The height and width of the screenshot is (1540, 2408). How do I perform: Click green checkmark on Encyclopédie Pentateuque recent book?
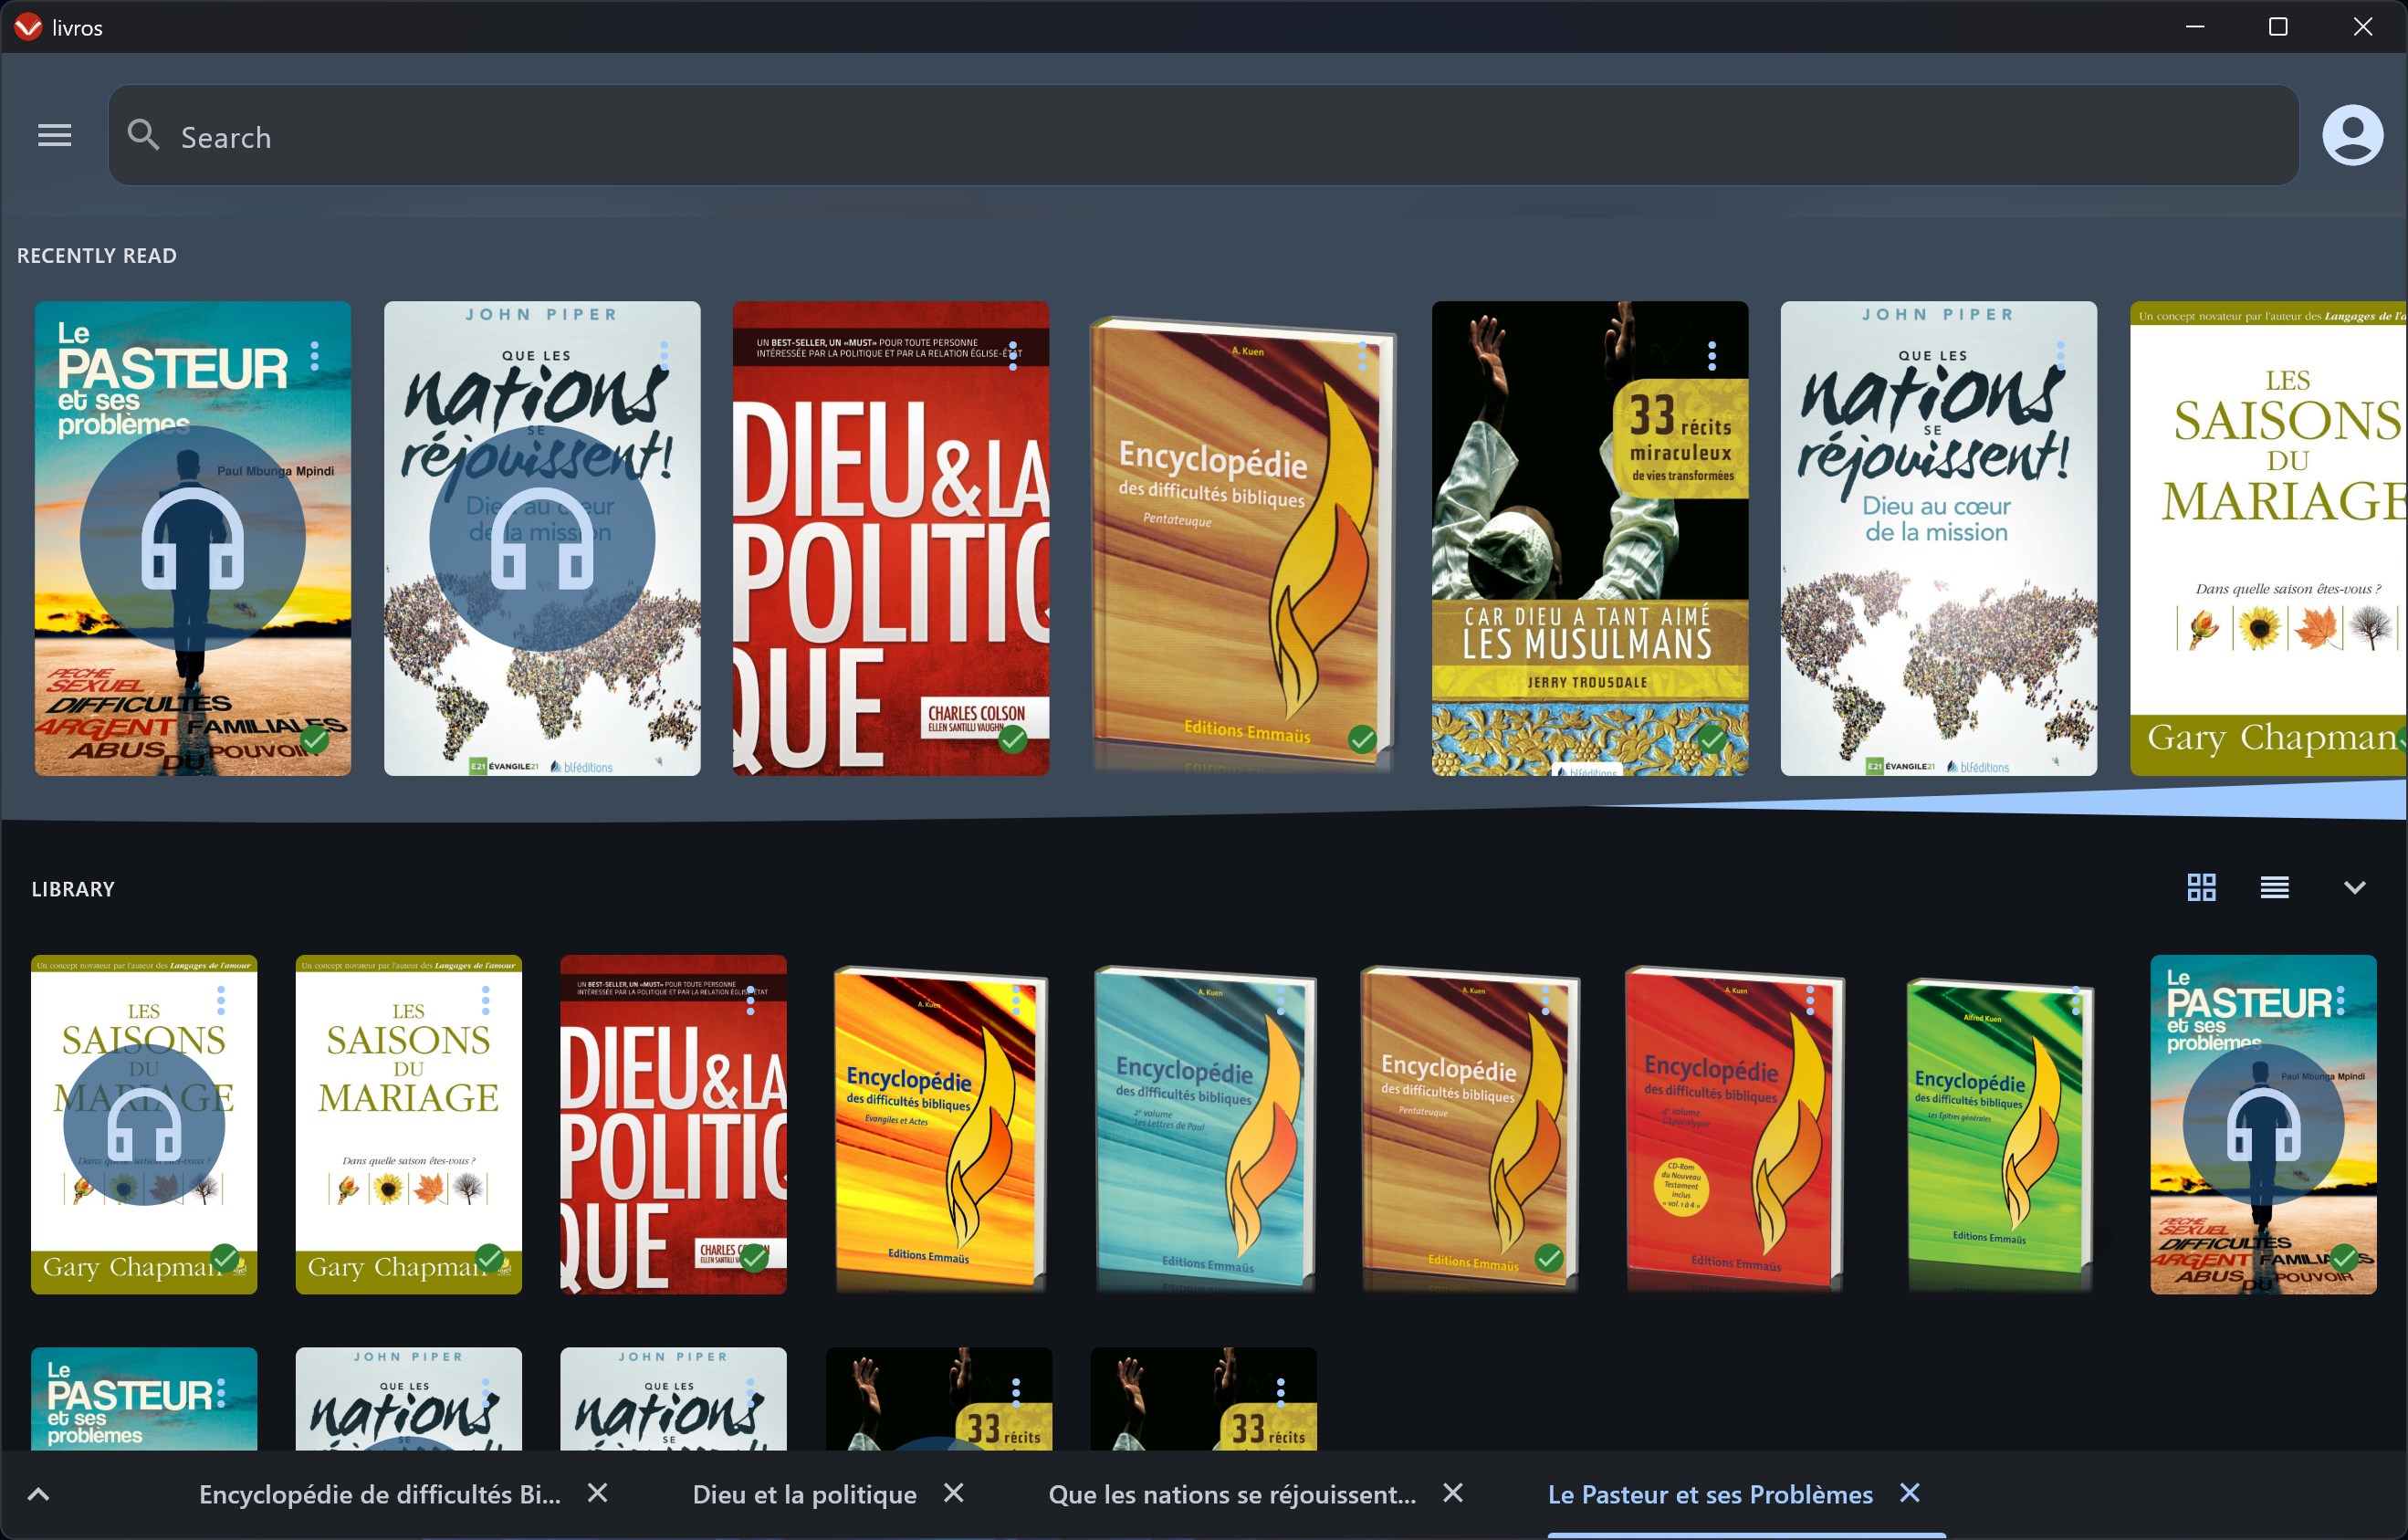coord(1361,740)
